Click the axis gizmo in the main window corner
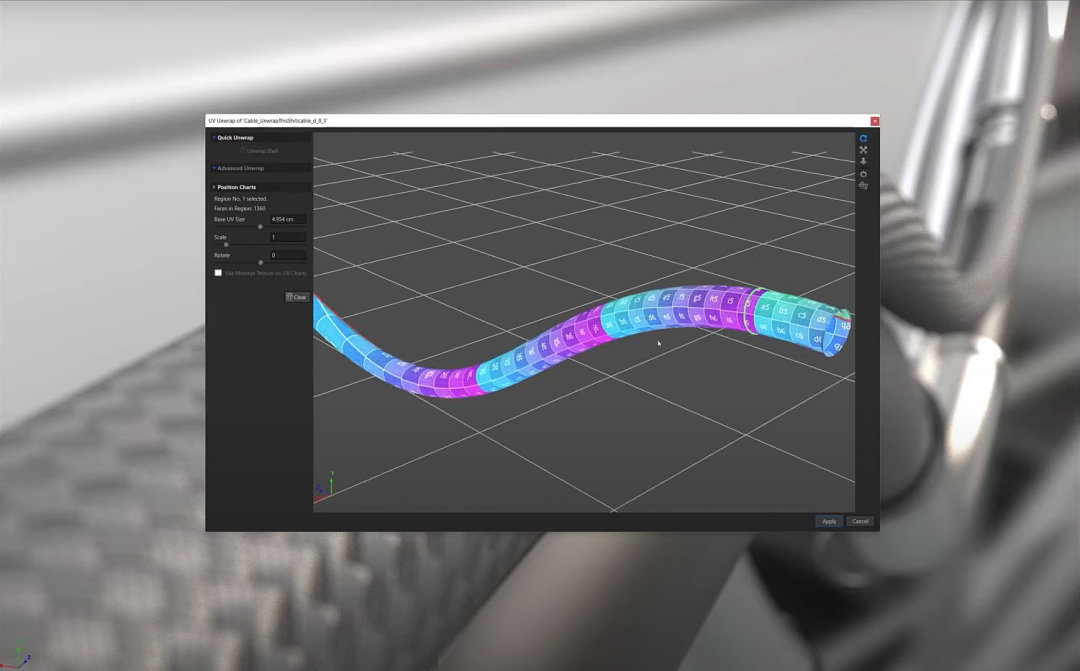Screen dimensions: 1080x671 [x=17, y=654]
